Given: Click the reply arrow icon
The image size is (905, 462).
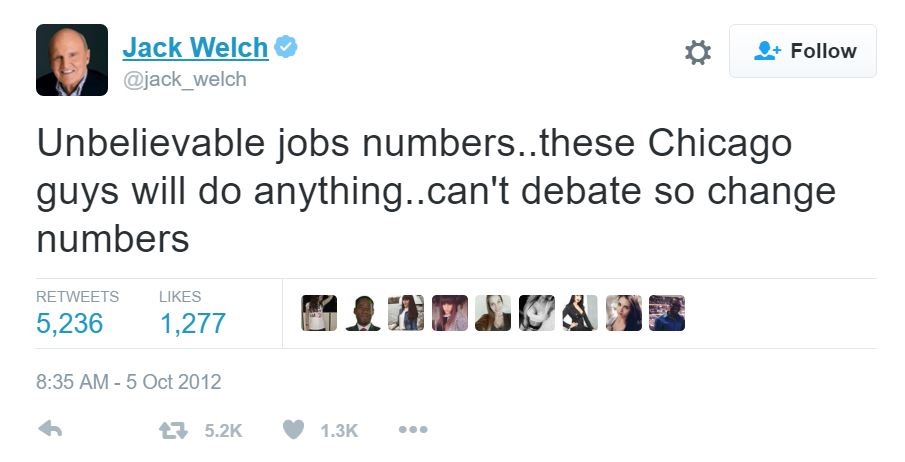Looking at the screenshot, I should (x=49, y=429).
